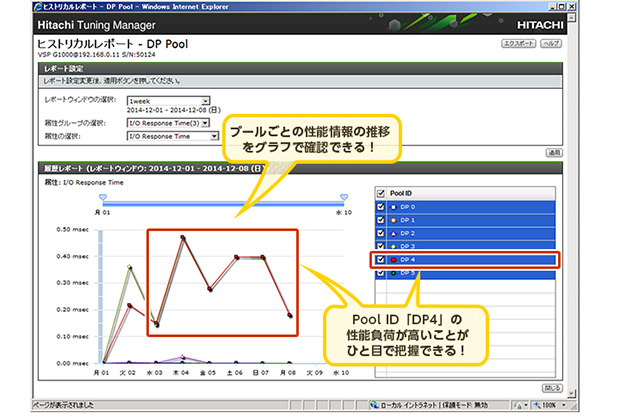Select the DP 2 row label

point(407,233)
